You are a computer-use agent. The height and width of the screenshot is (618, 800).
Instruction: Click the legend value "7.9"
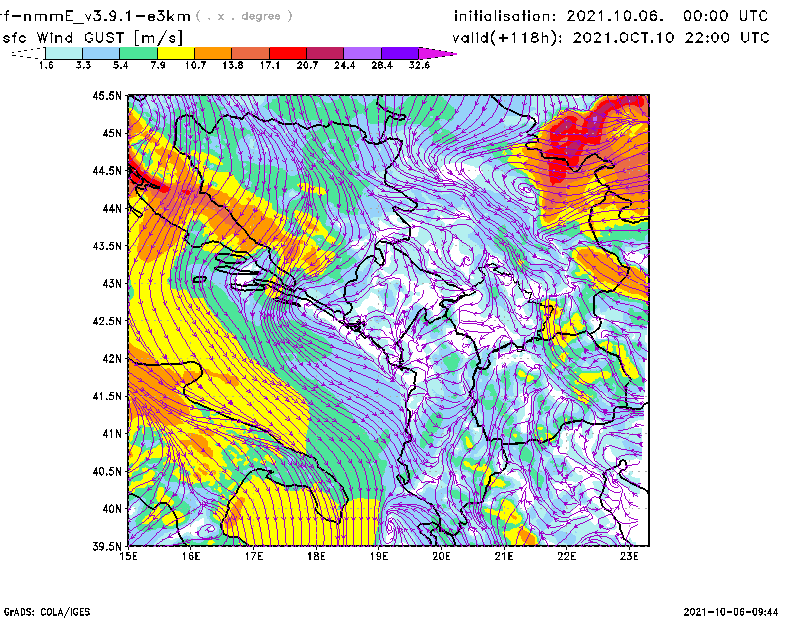click(158, 65)
